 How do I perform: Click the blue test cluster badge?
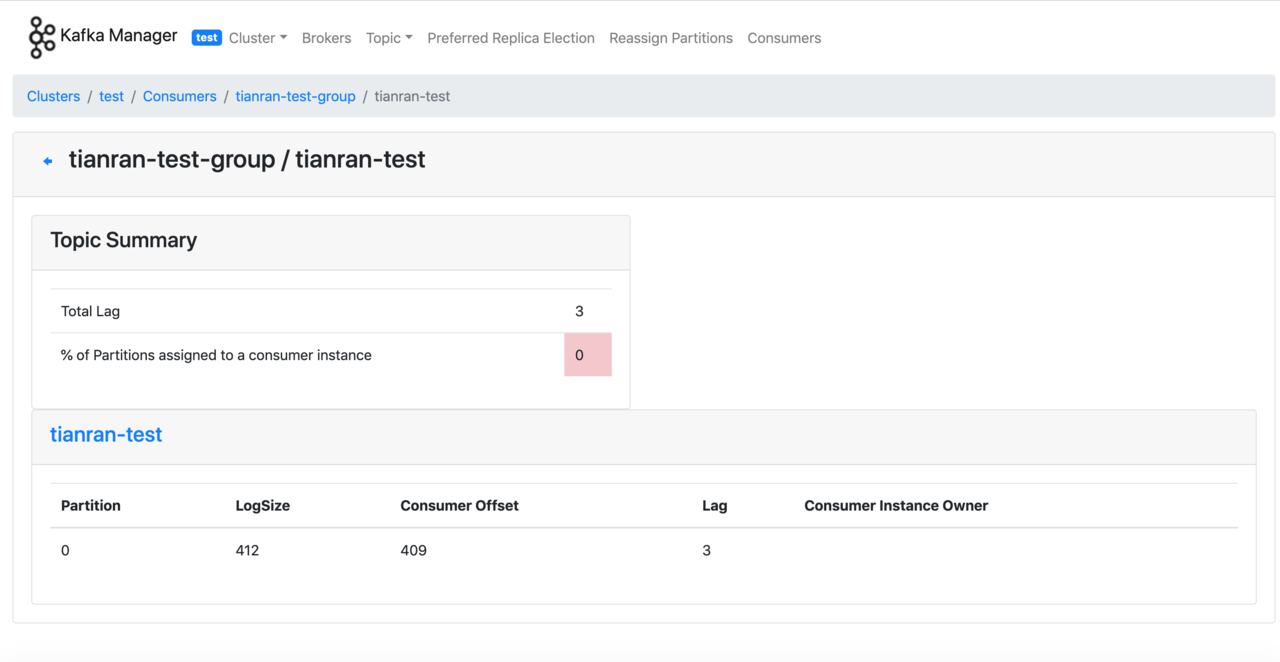[206, 38]
